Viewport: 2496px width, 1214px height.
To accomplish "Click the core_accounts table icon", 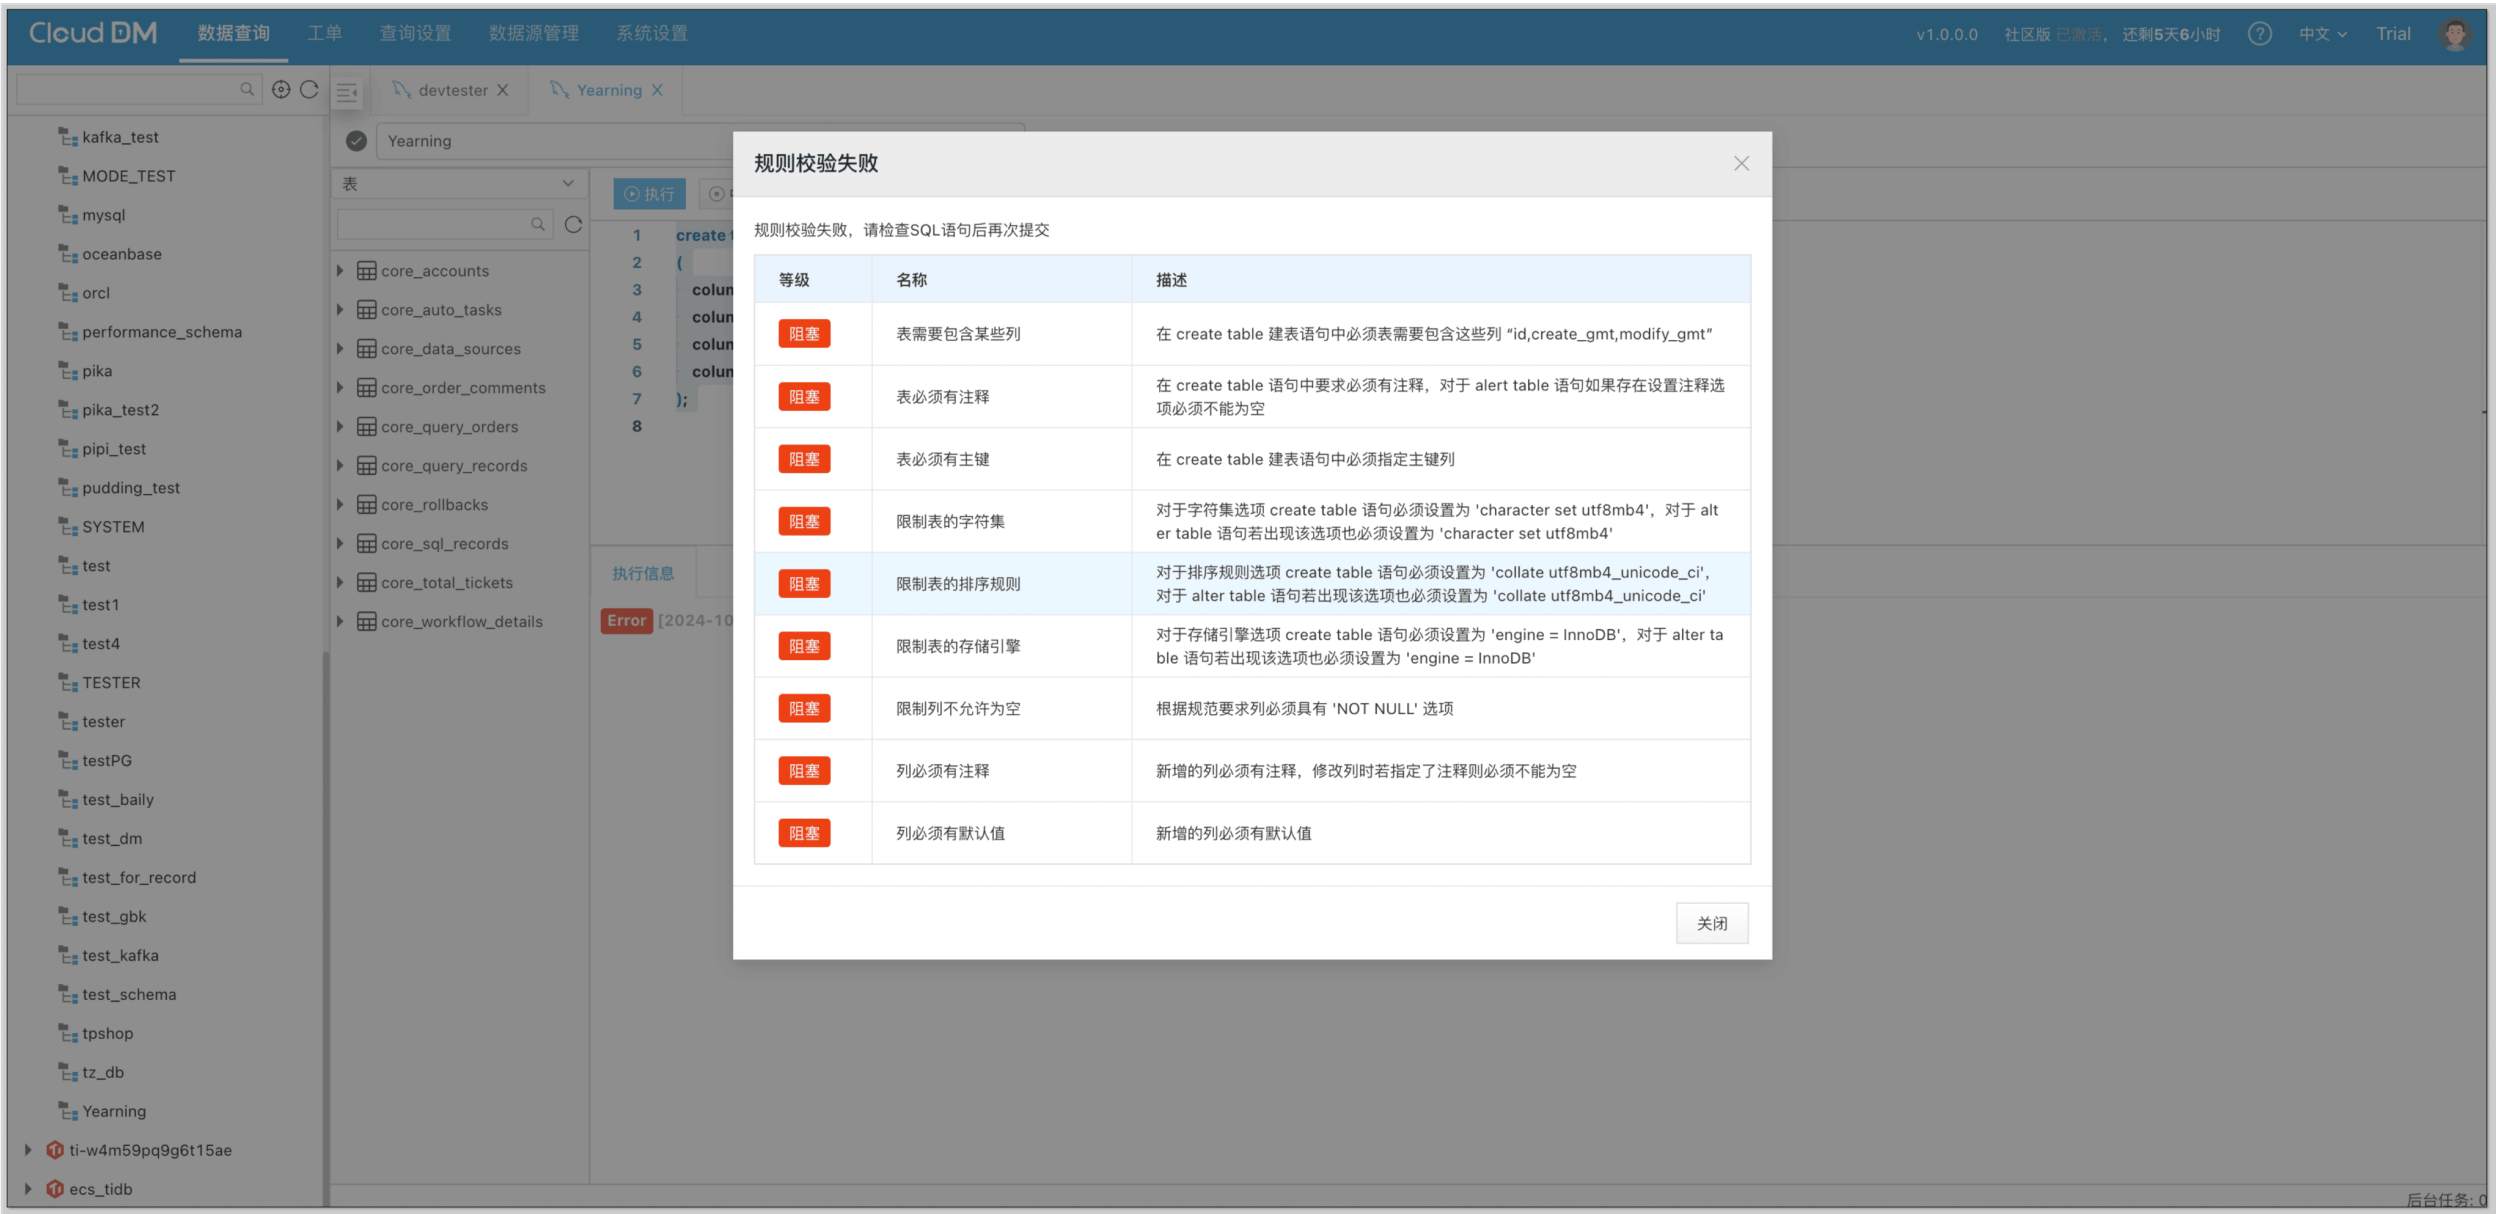I will coord(367,271).
